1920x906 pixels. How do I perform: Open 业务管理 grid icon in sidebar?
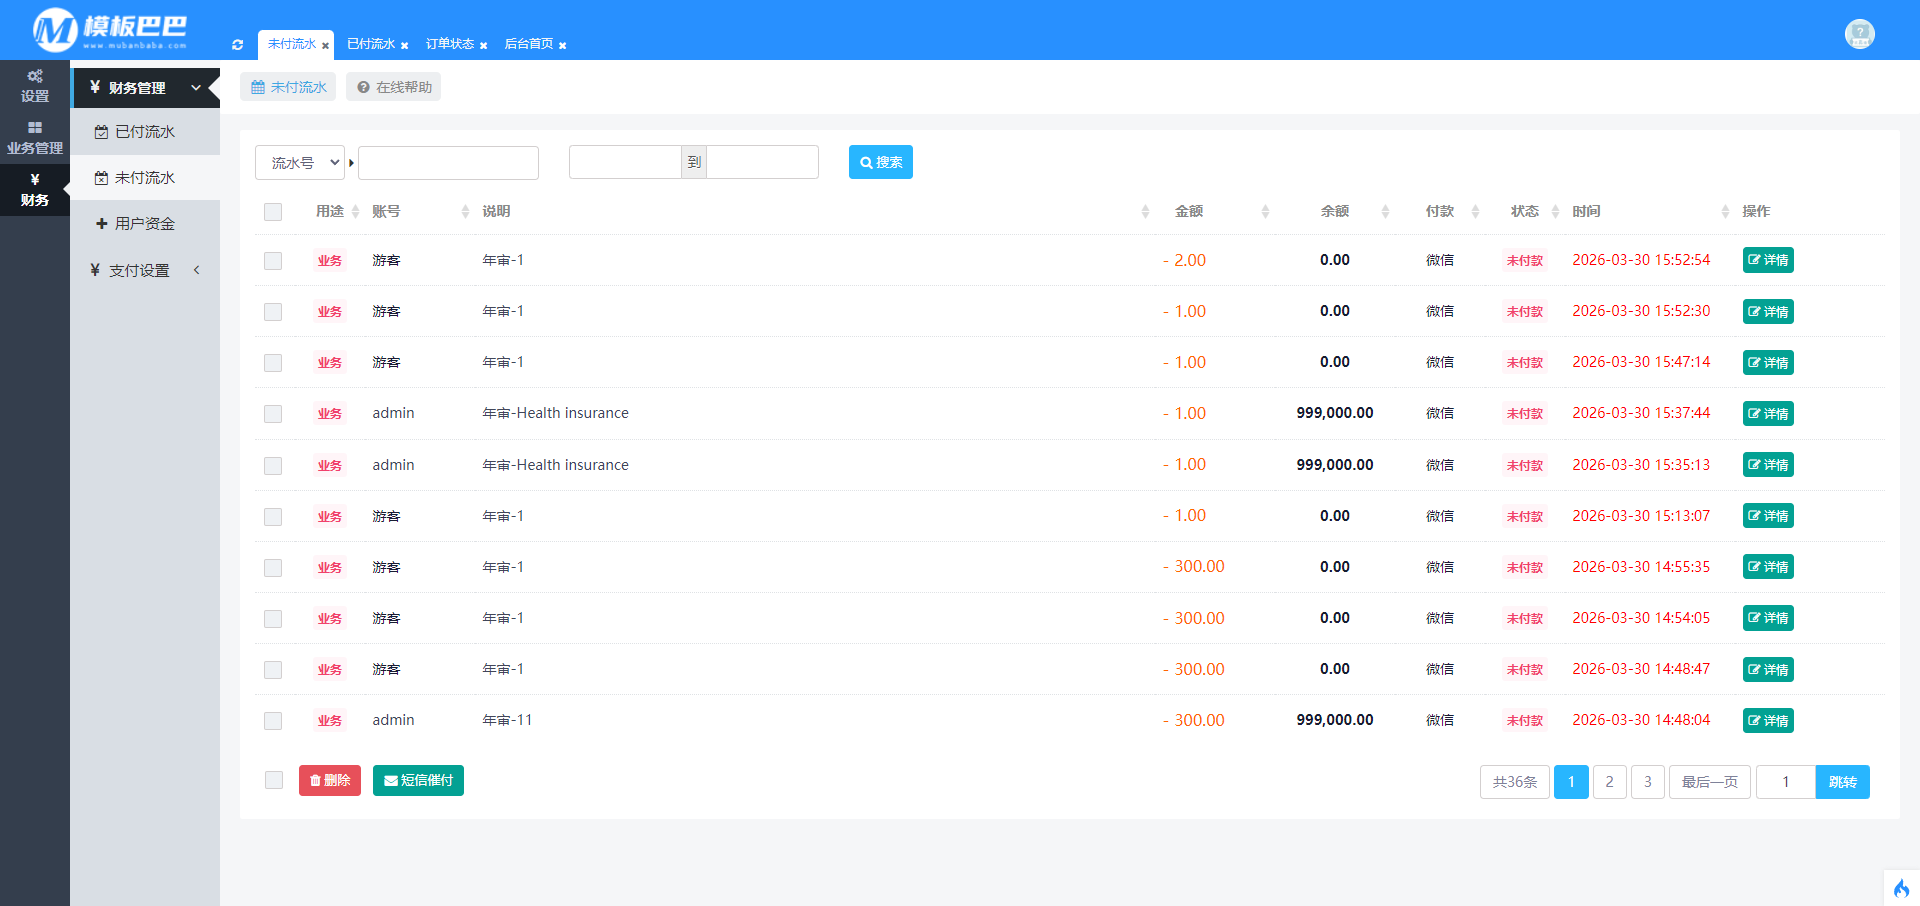click(35, 128)
